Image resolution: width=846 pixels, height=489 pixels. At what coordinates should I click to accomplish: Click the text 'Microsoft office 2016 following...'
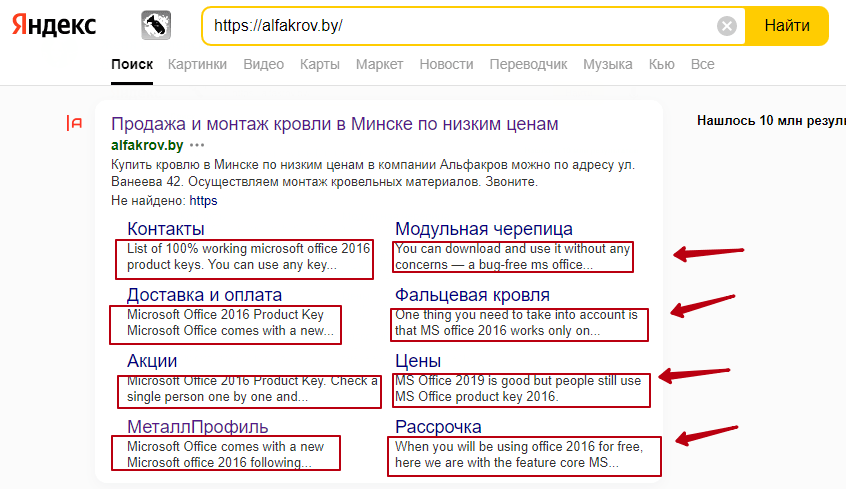(219, 463)
